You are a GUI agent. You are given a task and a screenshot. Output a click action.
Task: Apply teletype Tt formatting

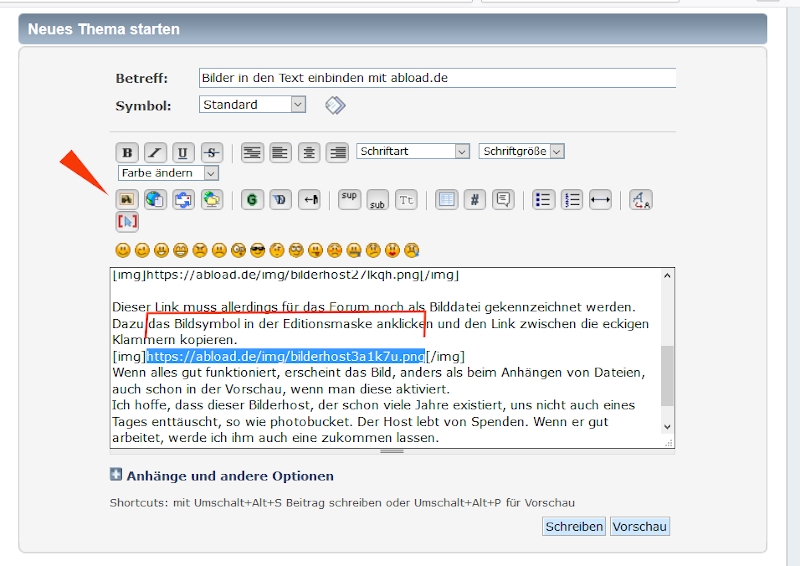point(406,199)
